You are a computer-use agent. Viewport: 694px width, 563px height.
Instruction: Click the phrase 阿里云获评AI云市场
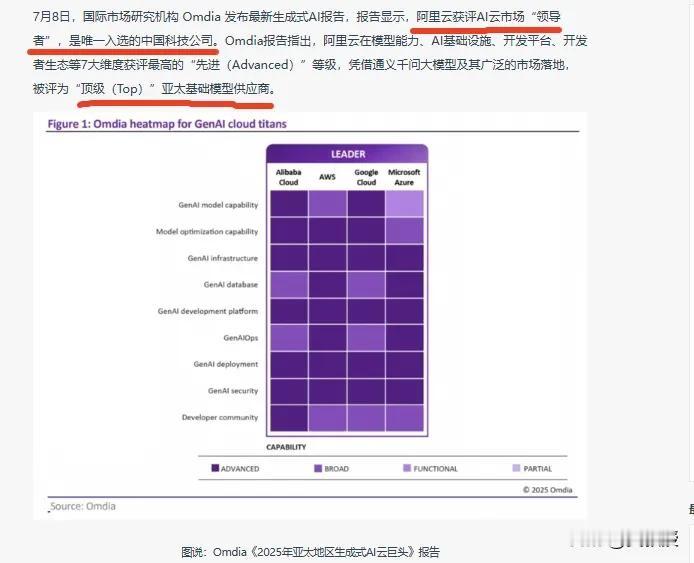click(470, 17)
